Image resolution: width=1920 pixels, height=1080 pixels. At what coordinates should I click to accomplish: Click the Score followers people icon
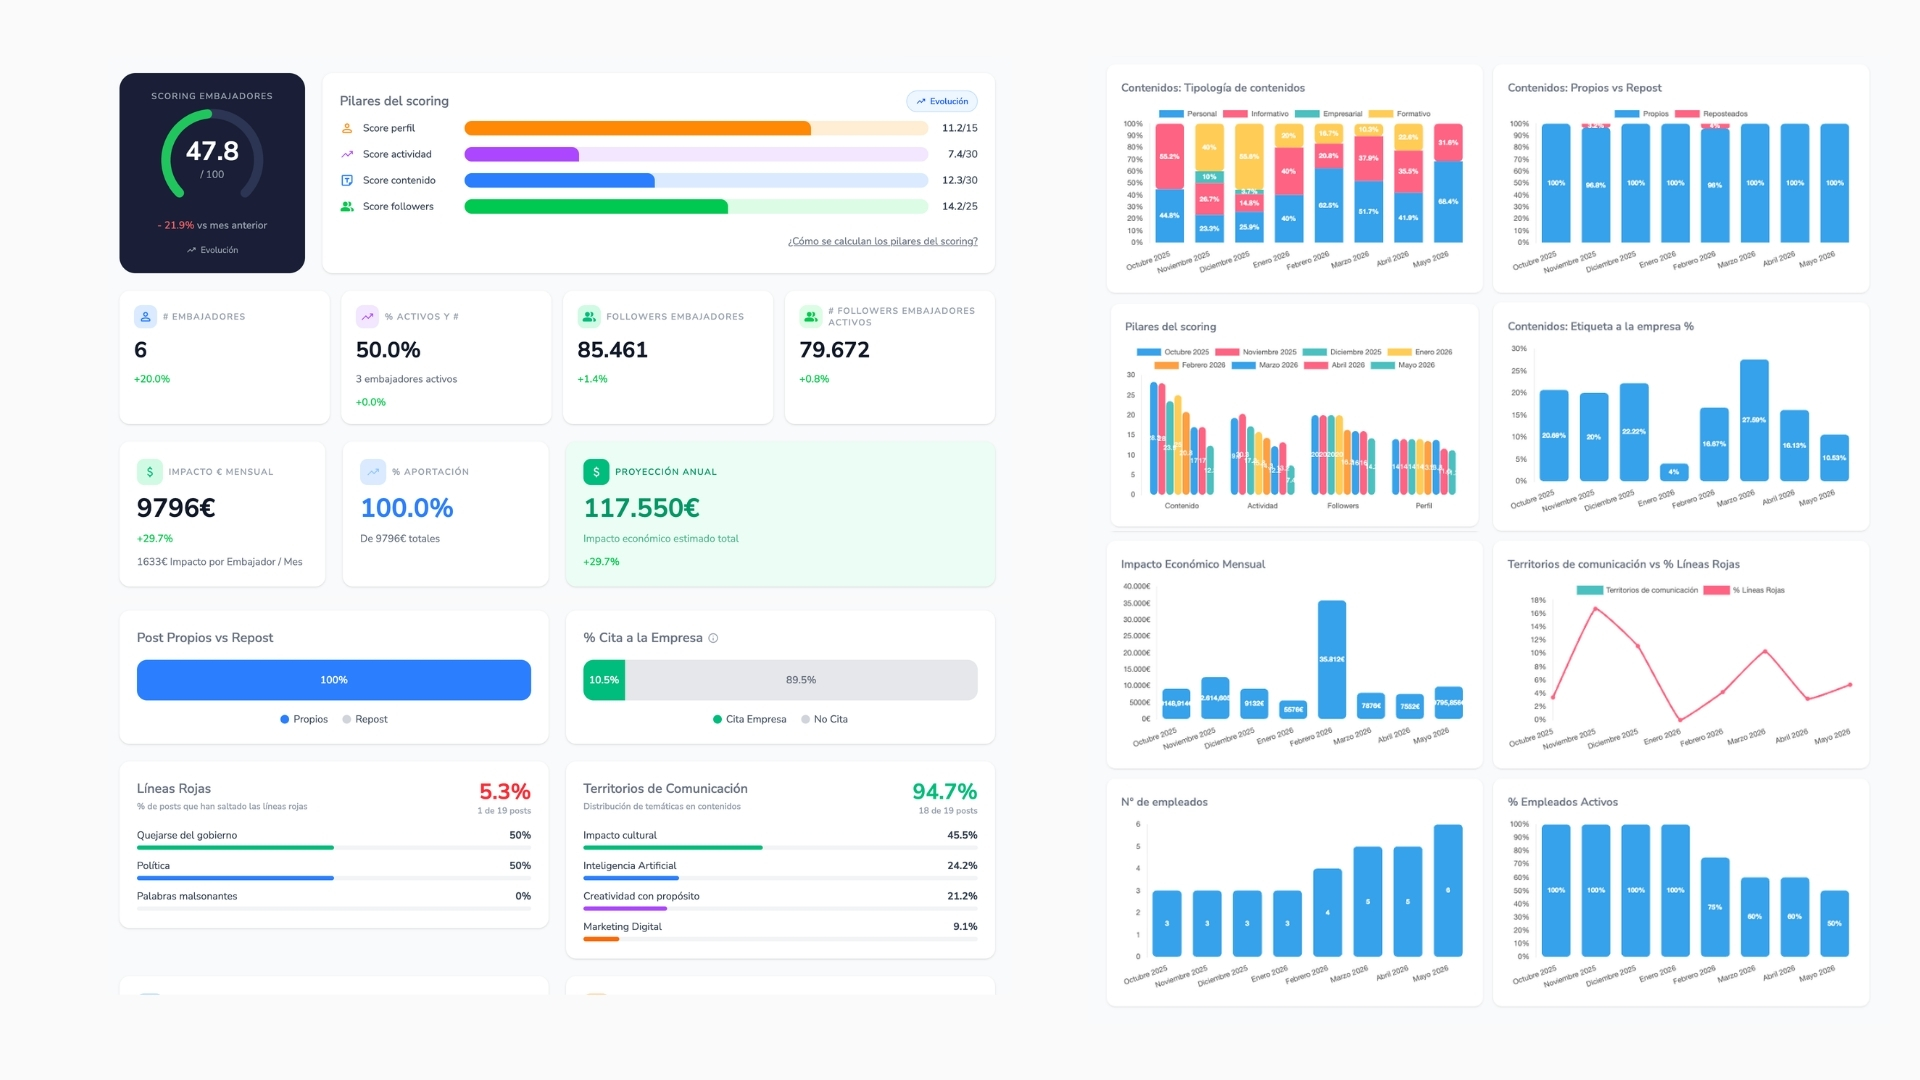[347, 206]
